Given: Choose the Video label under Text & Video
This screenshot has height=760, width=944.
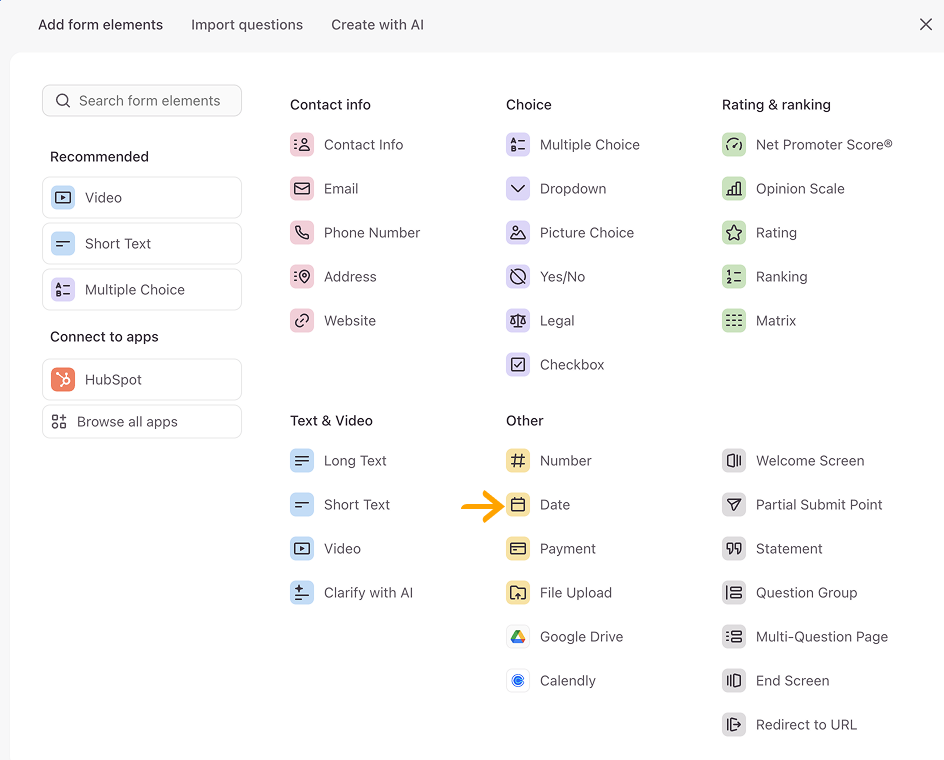Looking at the screenshot, I should tap(343, 549).
